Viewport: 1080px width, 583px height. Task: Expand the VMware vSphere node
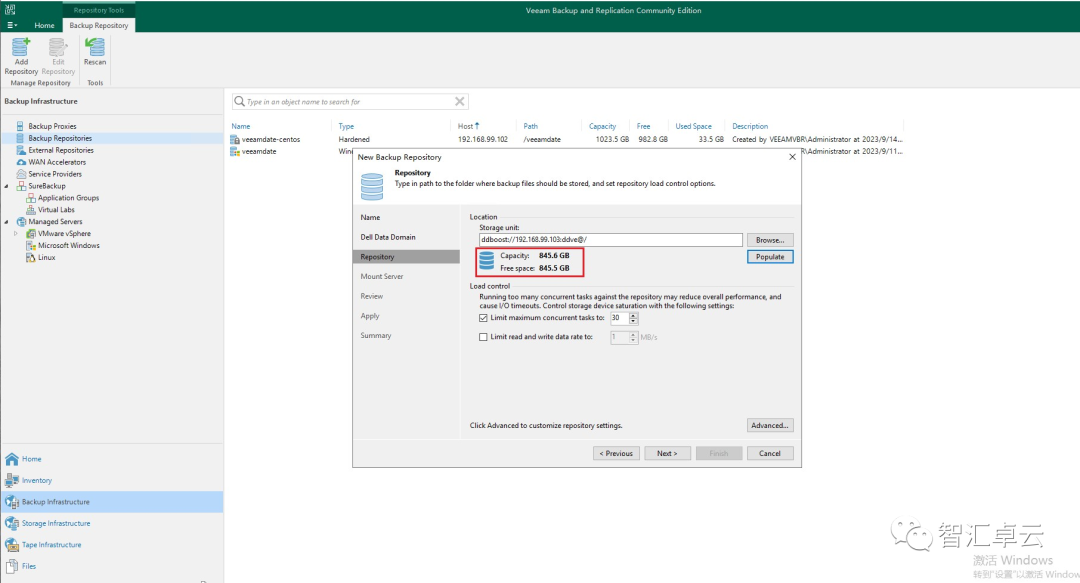click(14, 233)
